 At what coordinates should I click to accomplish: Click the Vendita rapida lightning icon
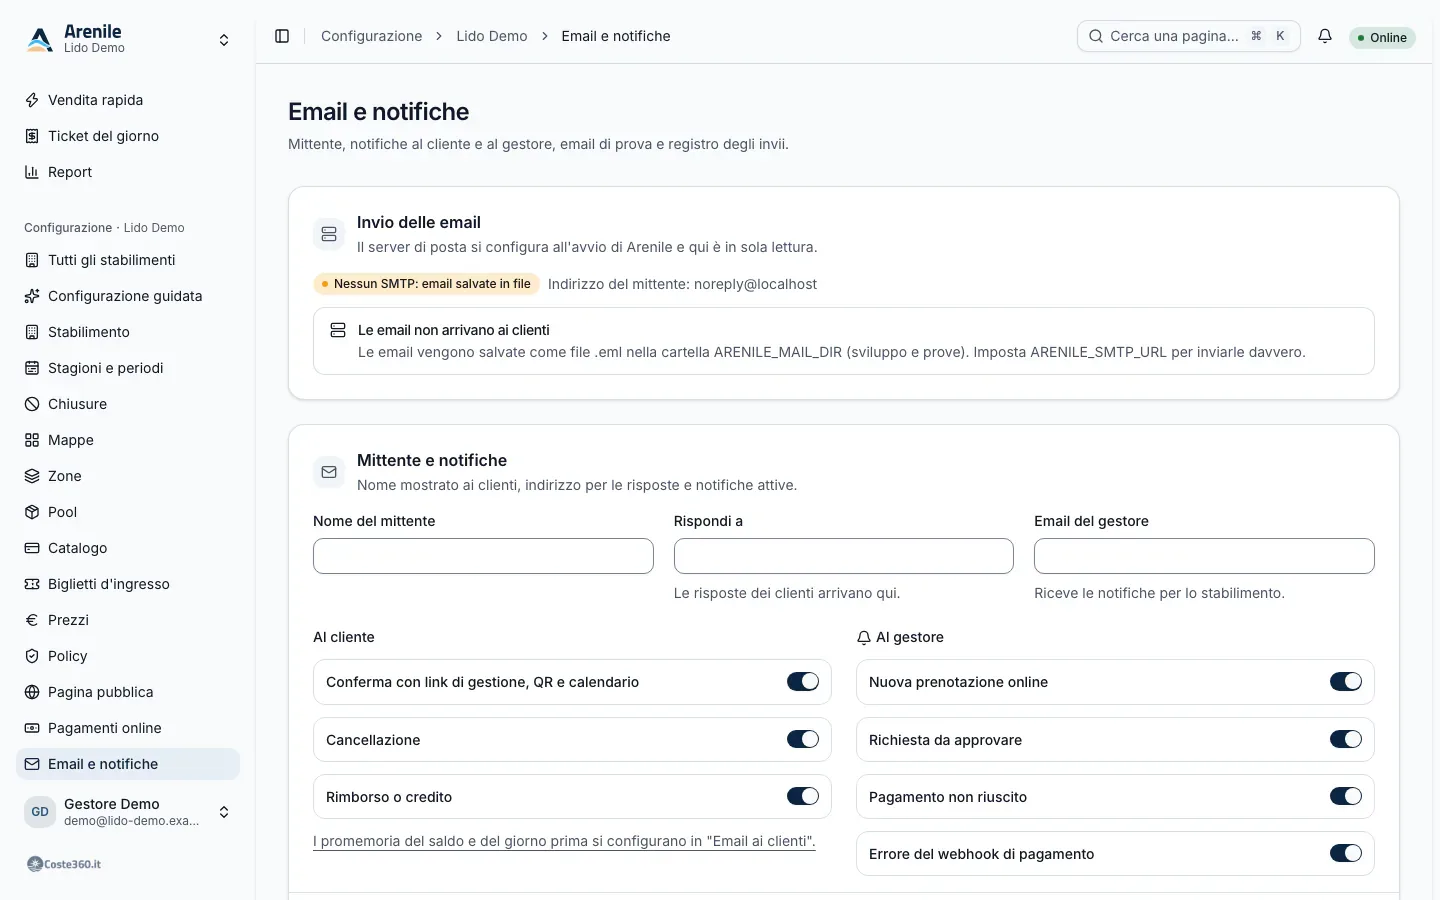[x=32, y=100]
